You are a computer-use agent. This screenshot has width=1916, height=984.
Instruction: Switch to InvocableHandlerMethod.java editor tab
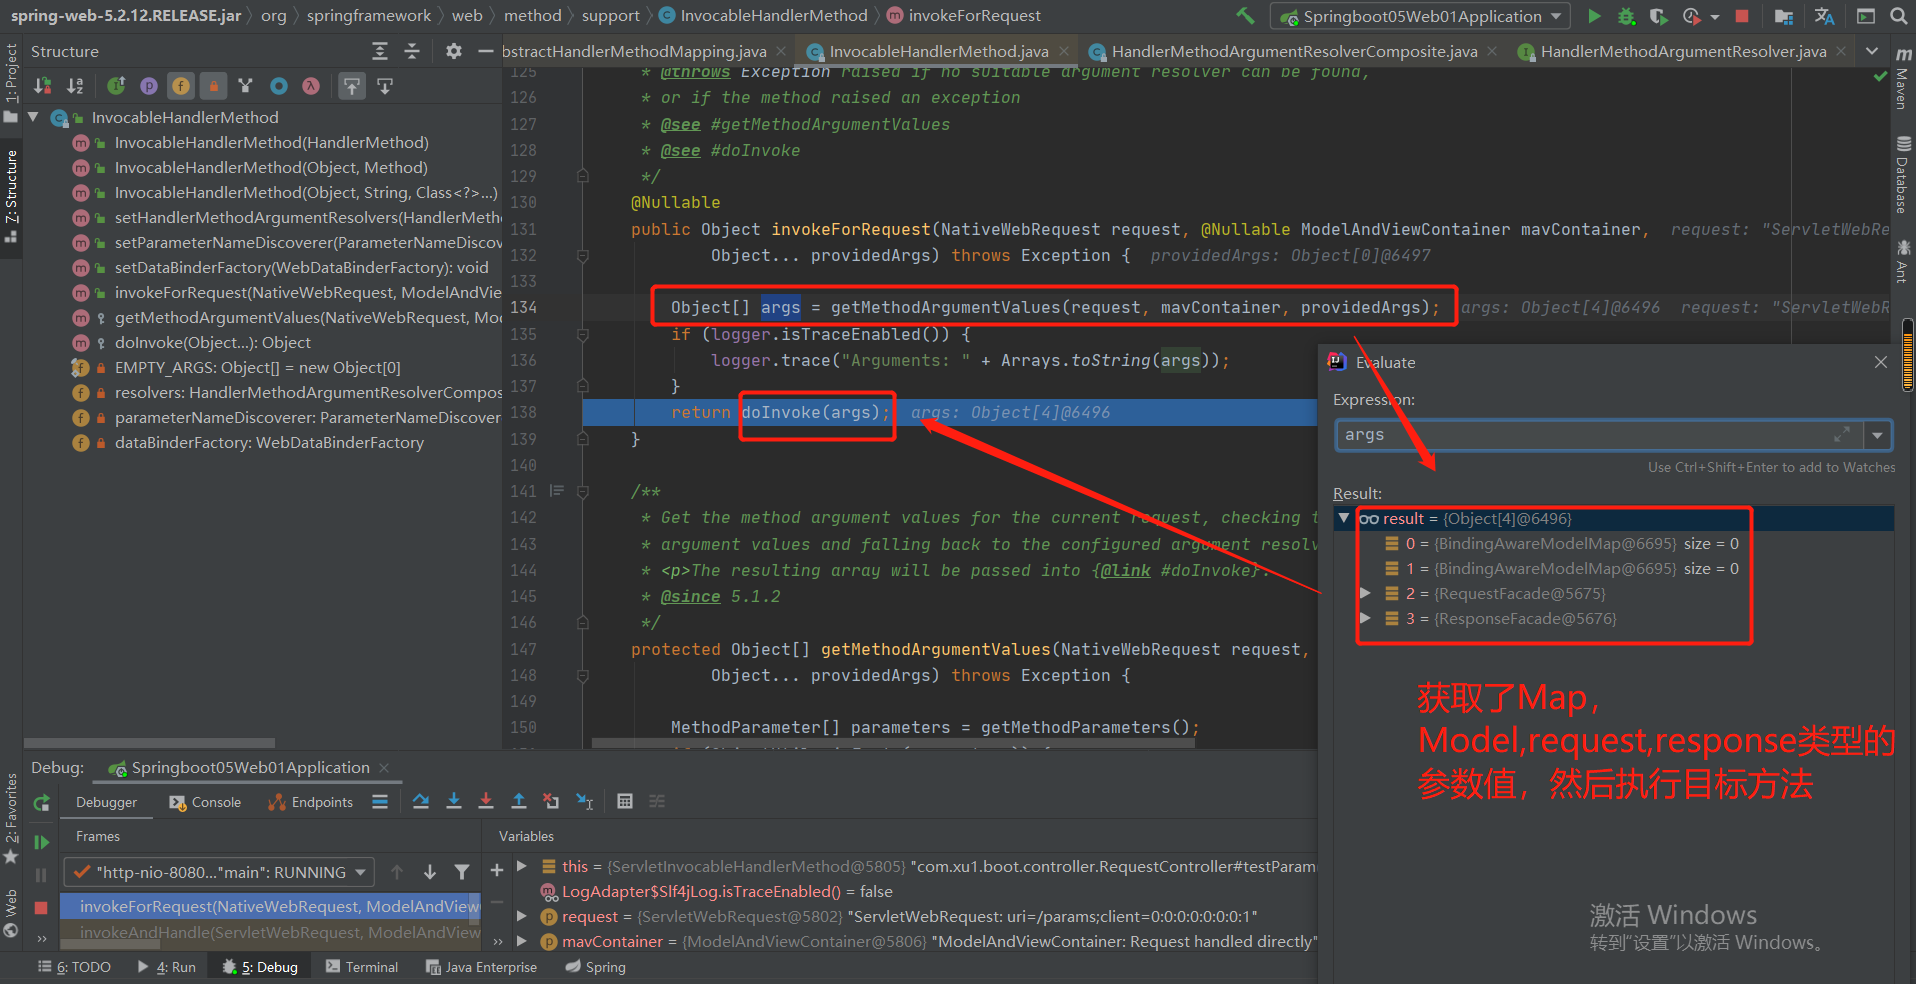[938, 51]
